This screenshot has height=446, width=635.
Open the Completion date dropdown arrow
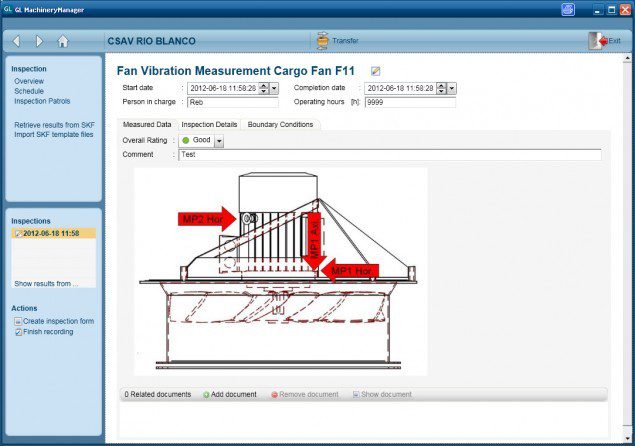[x=451, y=88]
